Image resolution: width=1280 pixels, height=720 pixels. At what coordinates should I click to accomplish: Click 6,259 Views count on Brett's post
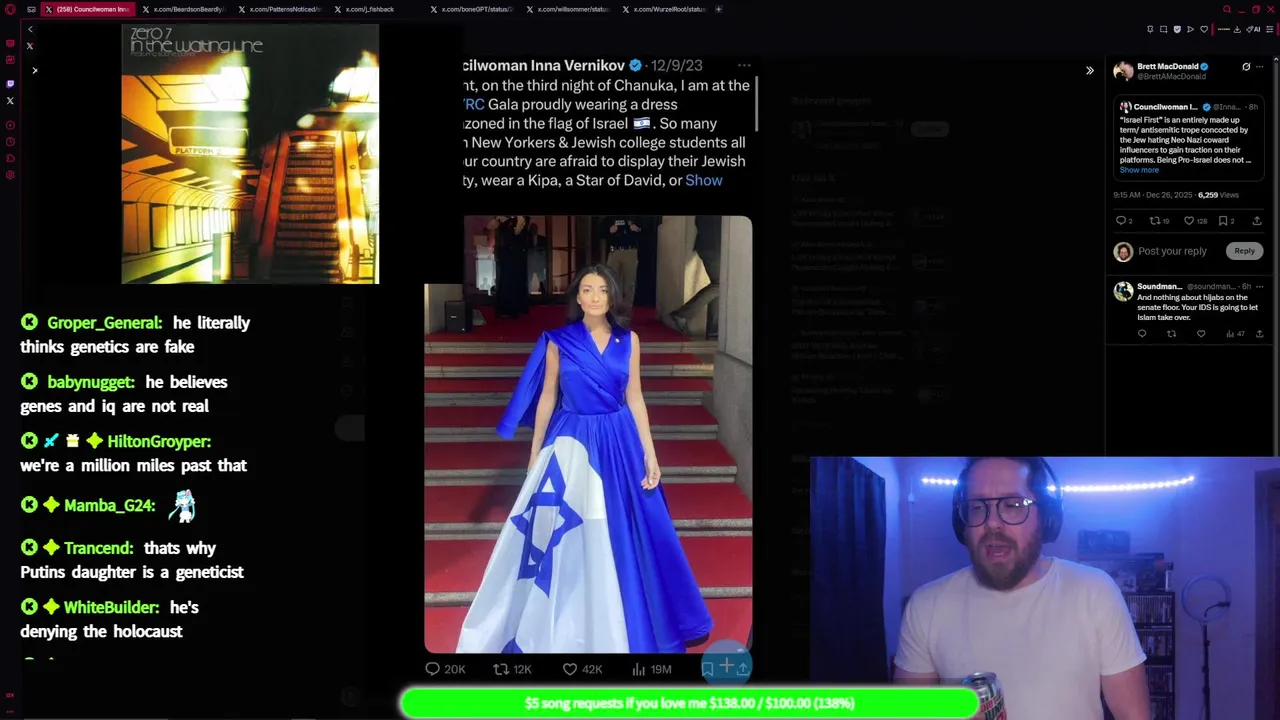[x=1218, y=195]
